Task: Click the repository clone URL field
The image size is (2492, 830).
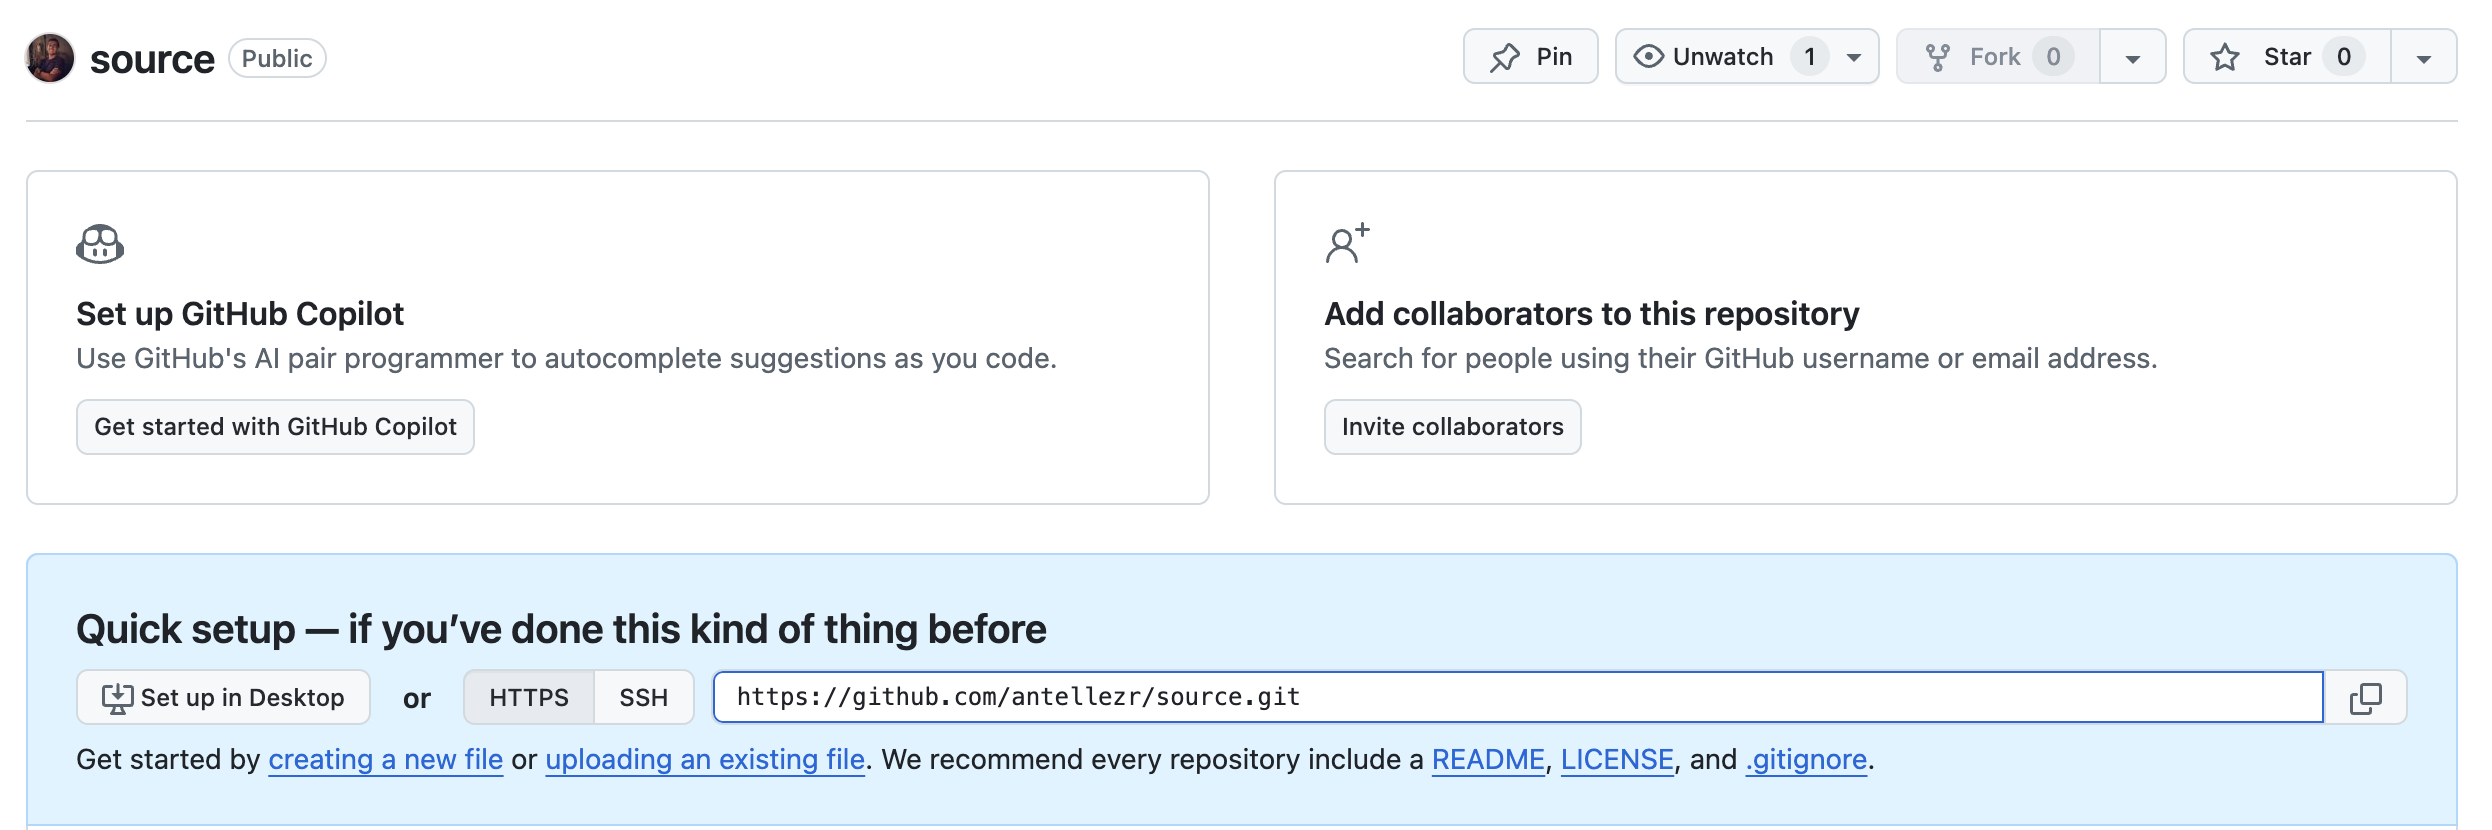Action: coord(1518,697)
